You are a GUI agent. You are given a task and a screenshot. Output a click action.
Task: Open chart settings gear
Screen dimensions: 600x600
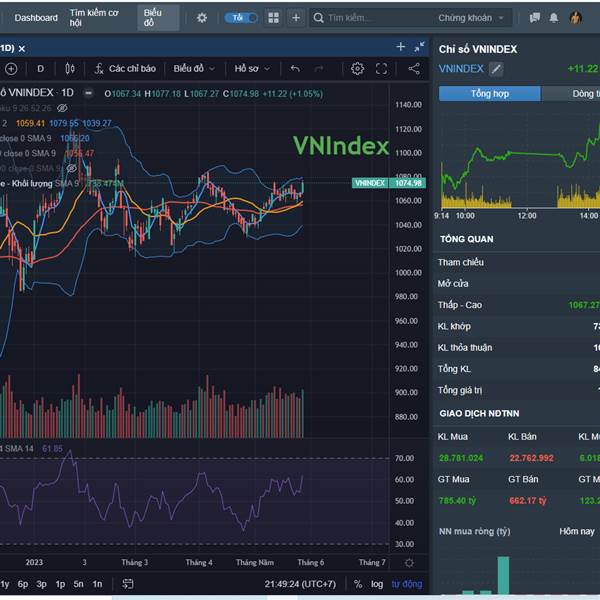click(x=357, y=69)
